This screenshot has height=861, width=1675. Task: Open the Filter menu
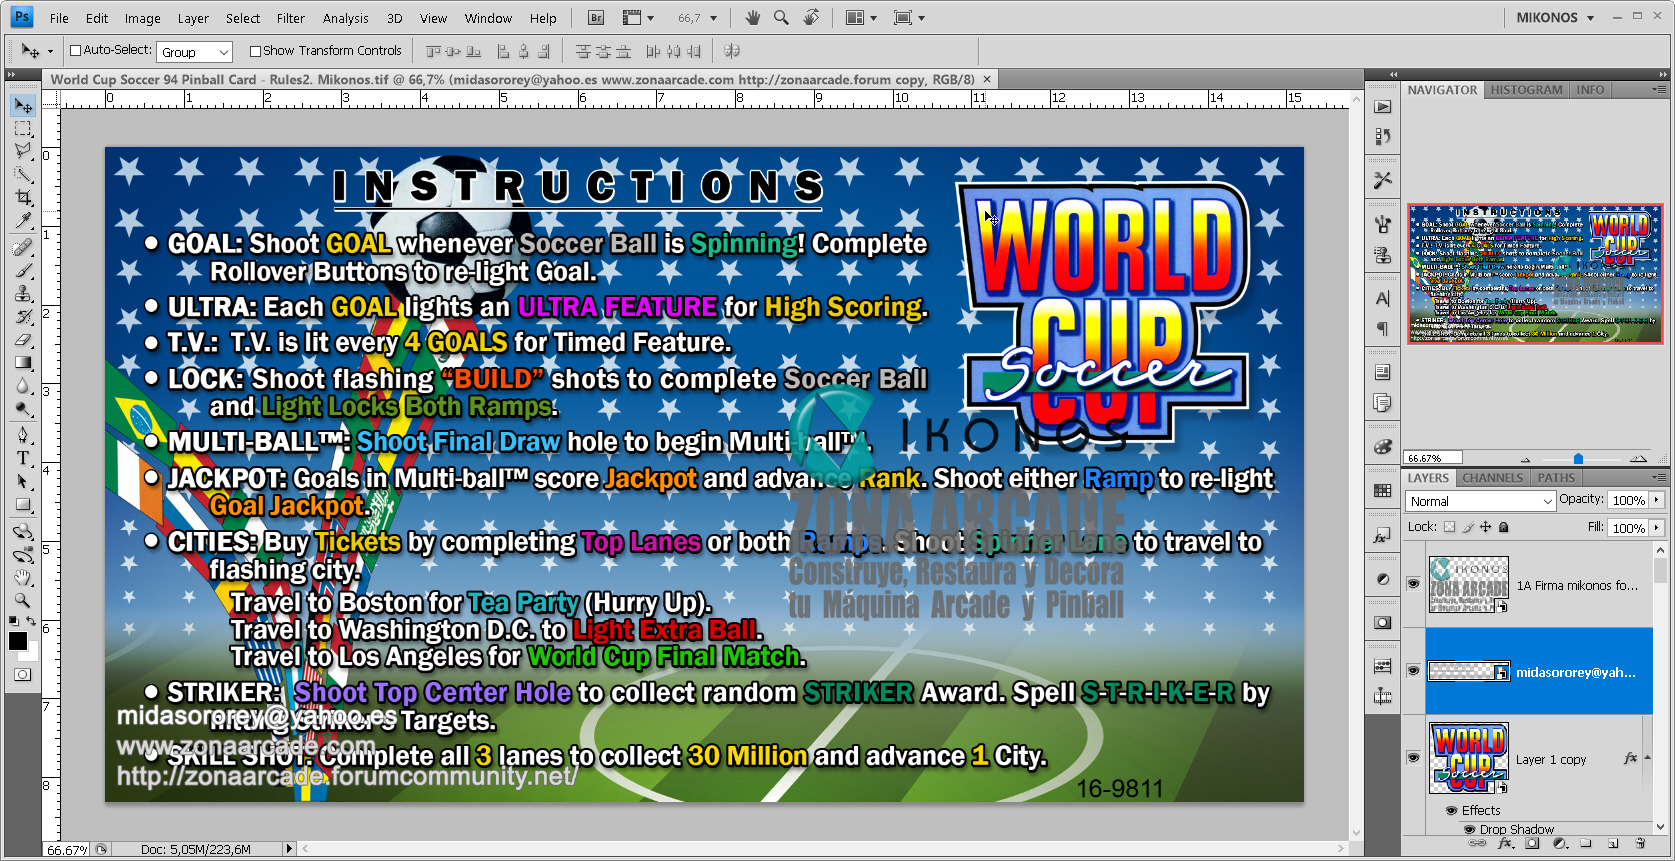pos(291,18)
